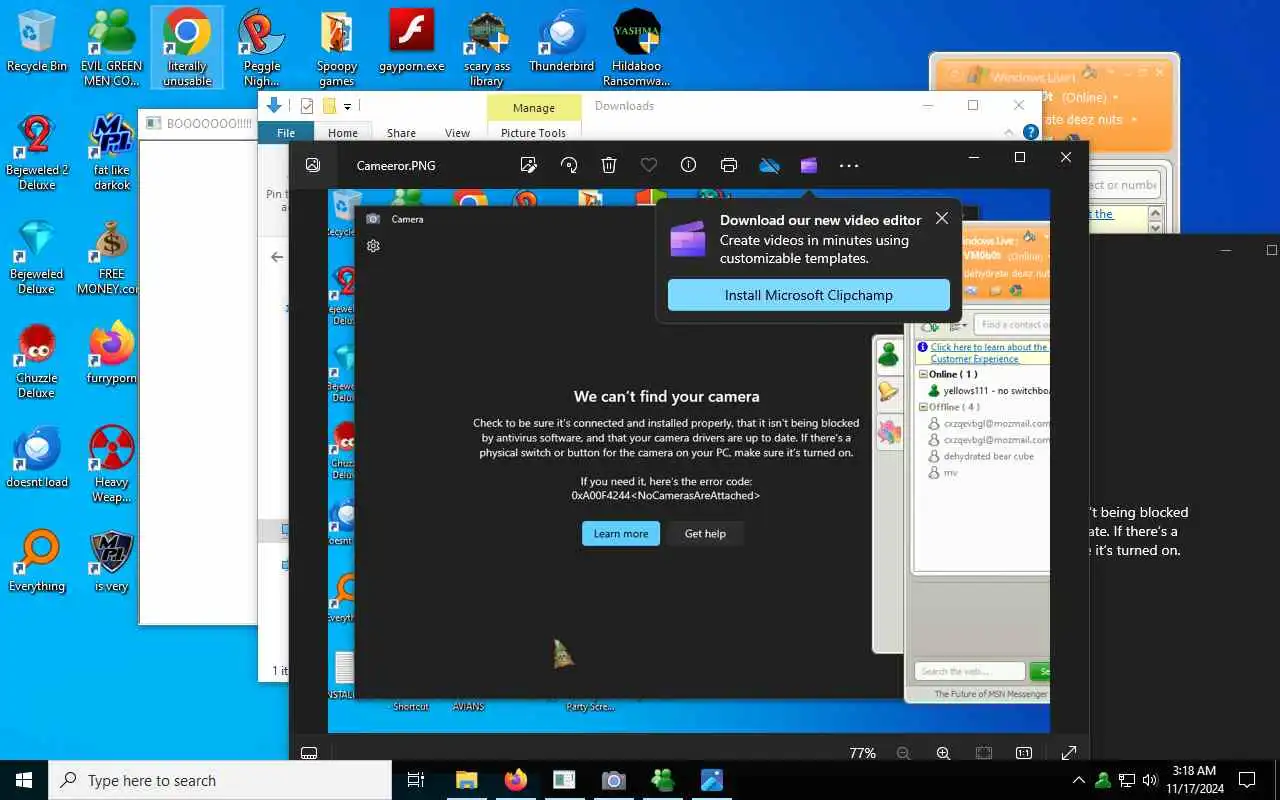Open the personal message dropdown in the Messenger window
Image resolution: width=1280 pixels, height=800 pixels.
[1134, 120]
